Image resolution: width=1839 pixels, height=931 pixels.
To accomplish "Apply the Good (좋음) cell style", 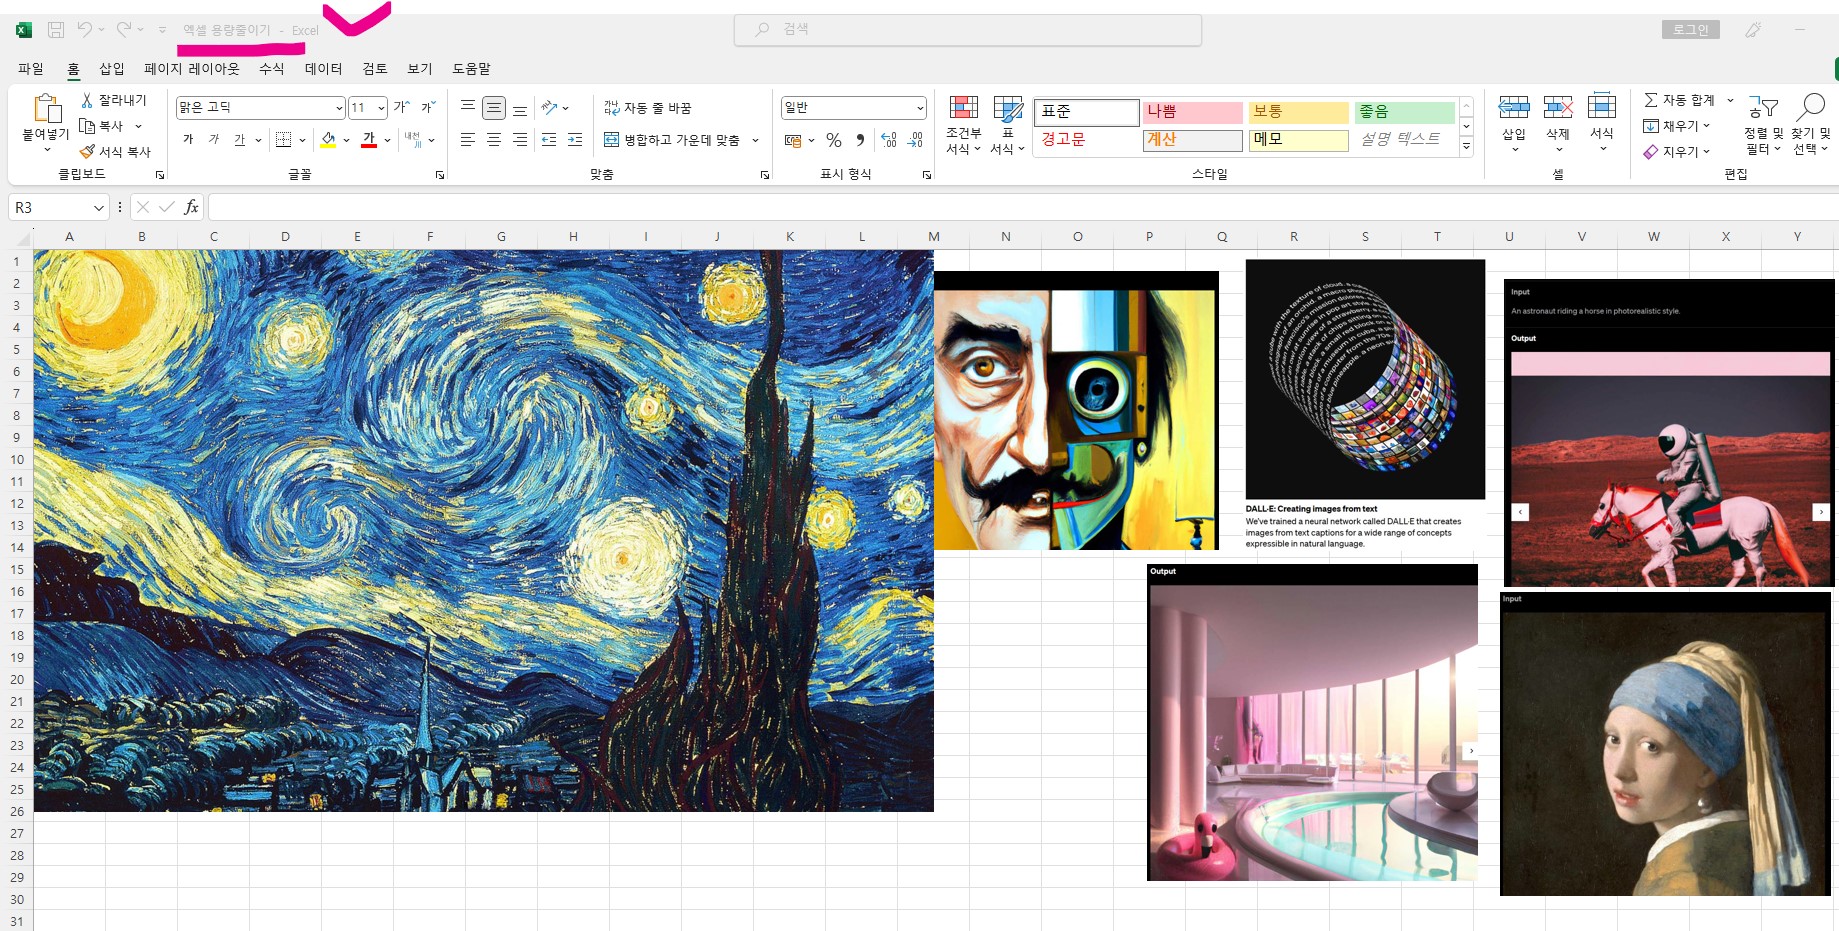I will [1404, 112].
